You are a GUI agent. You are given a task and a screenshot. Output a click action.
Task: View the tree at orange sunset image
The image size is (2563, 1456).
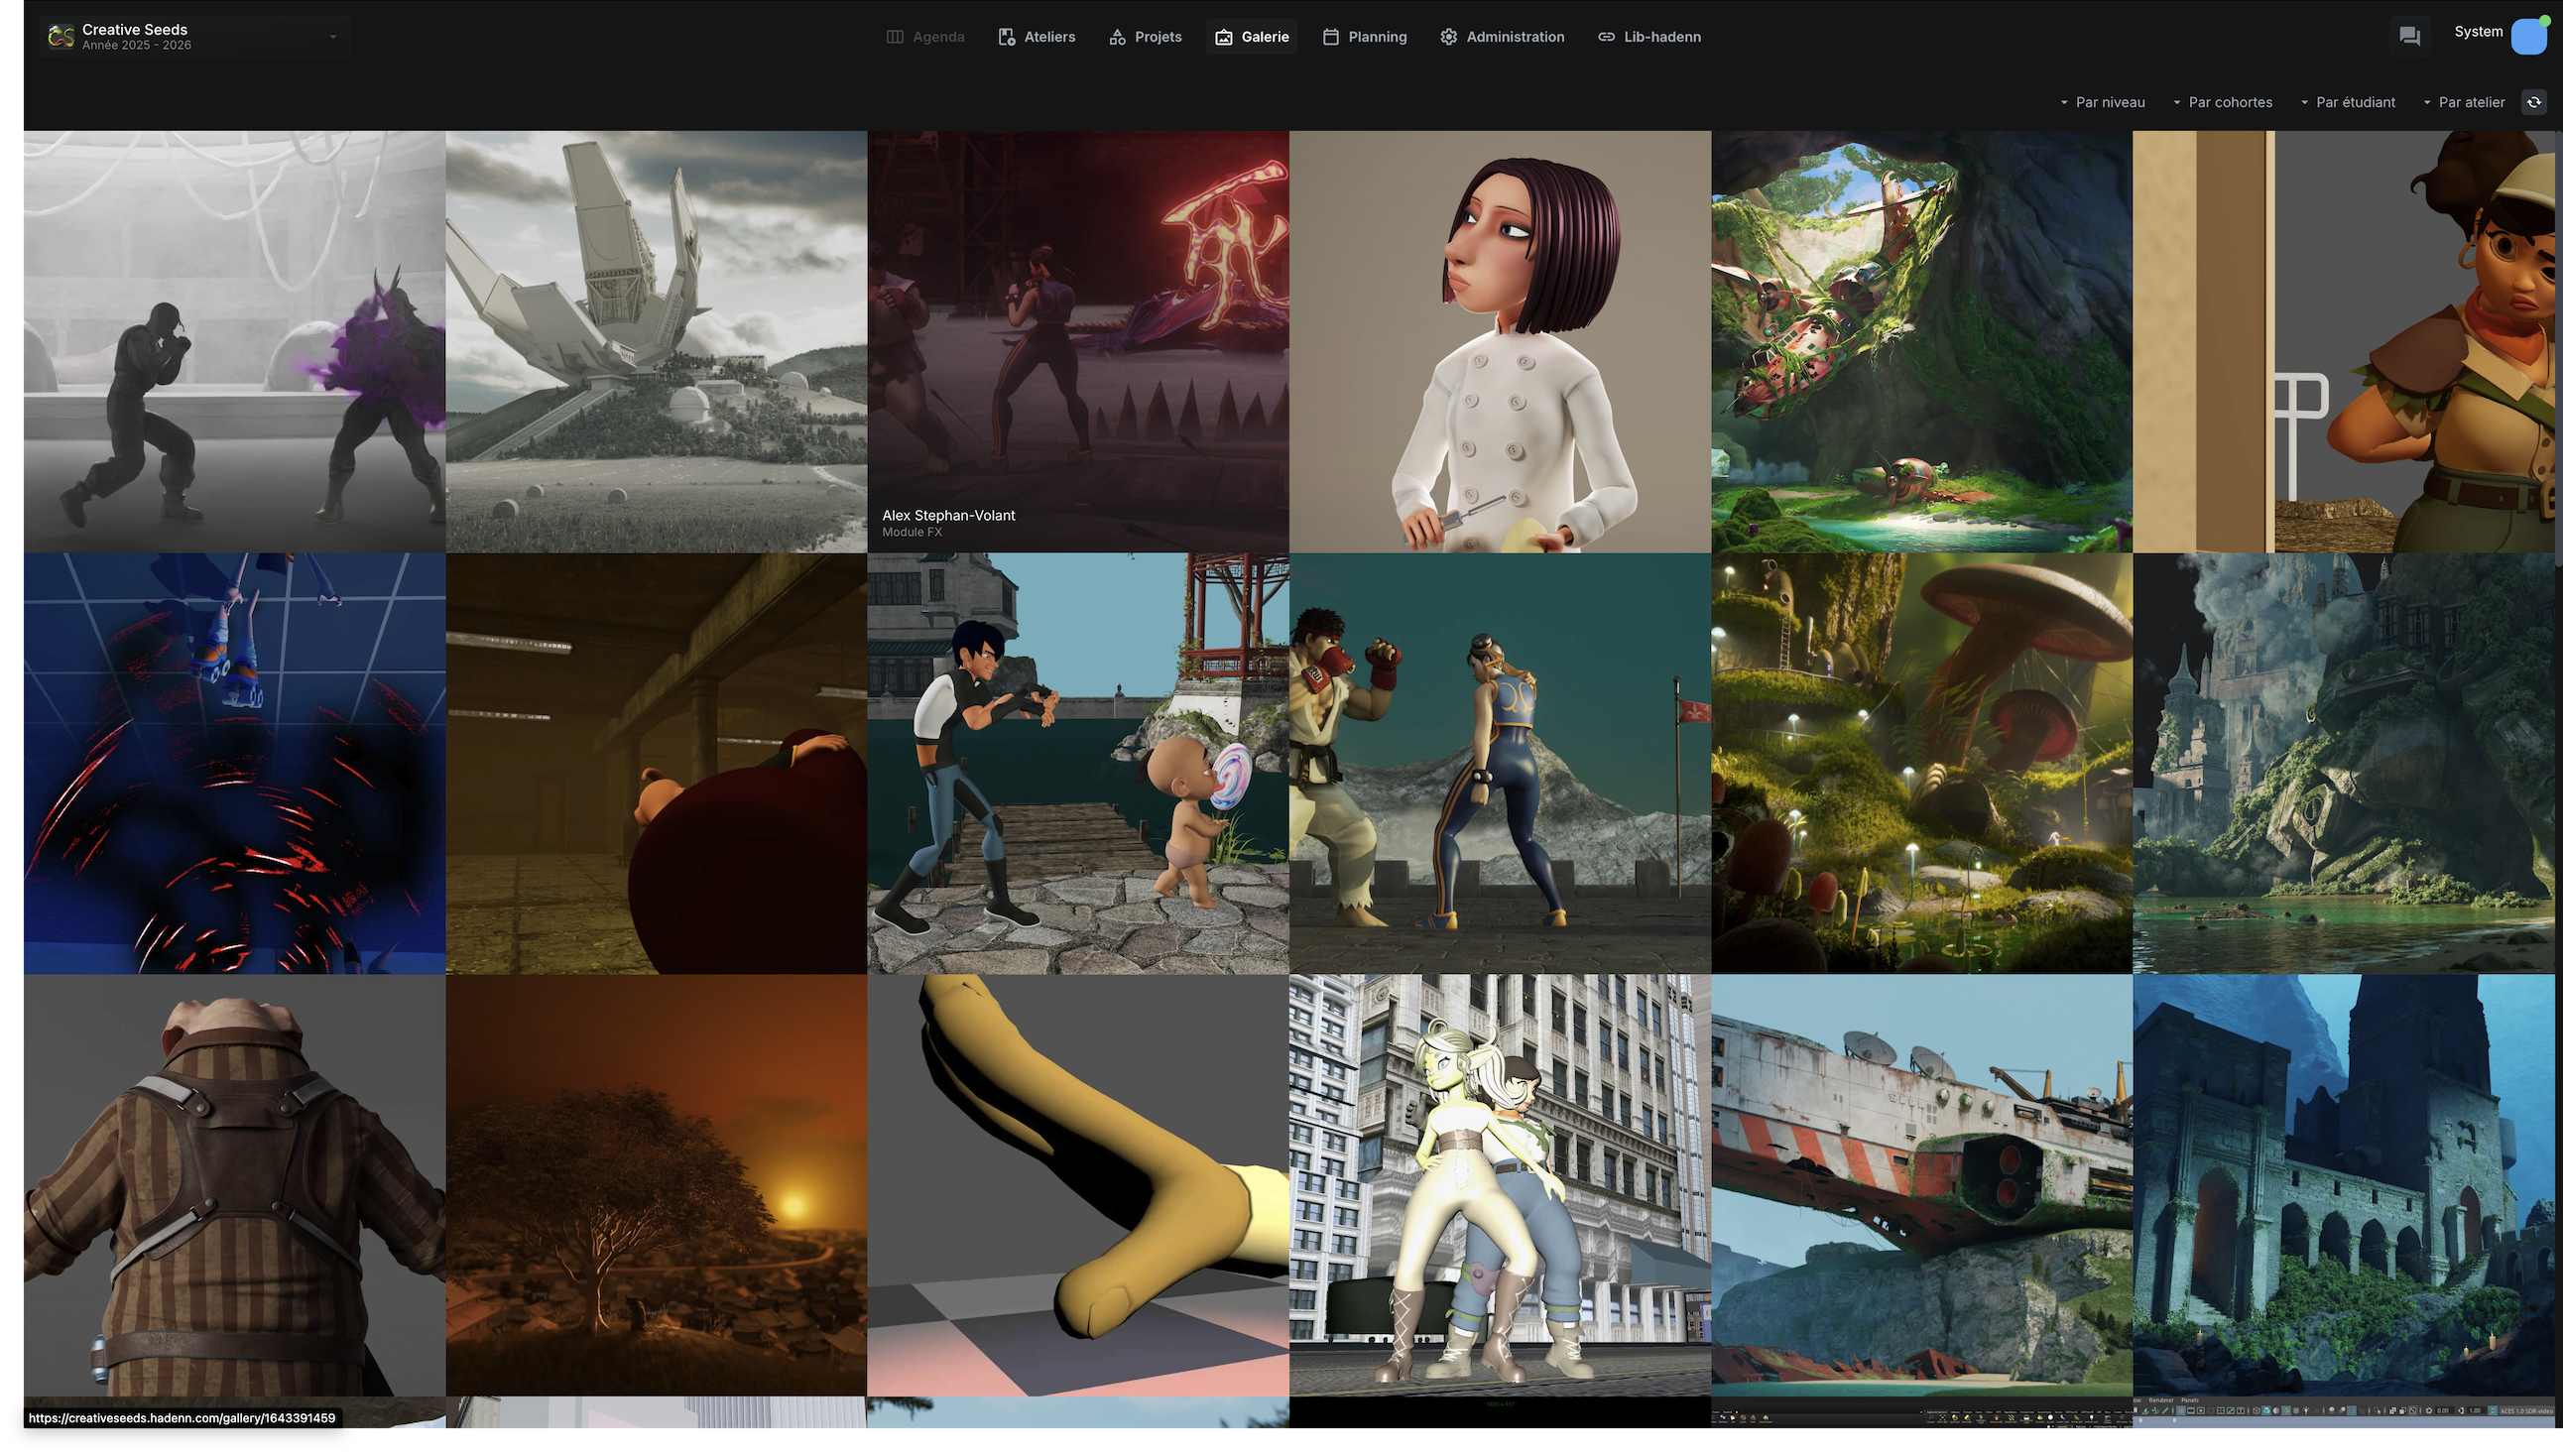(657, 1186)
